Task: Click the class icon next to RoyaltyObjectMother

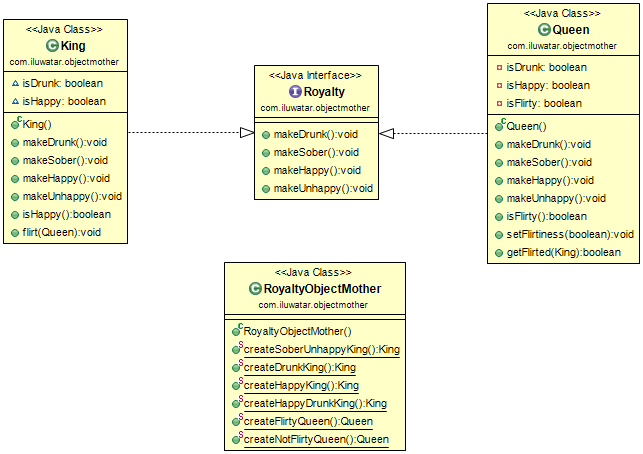Action: (256, 289)
